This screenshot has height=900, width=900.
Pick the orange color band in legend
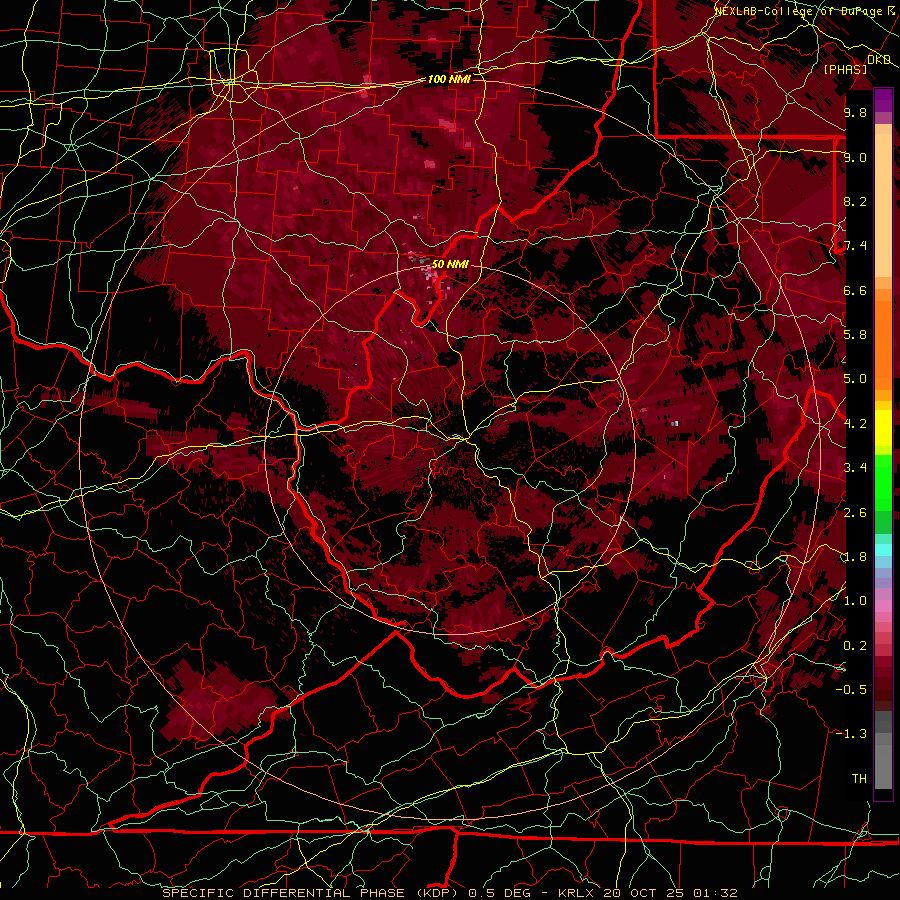point(883,344)
